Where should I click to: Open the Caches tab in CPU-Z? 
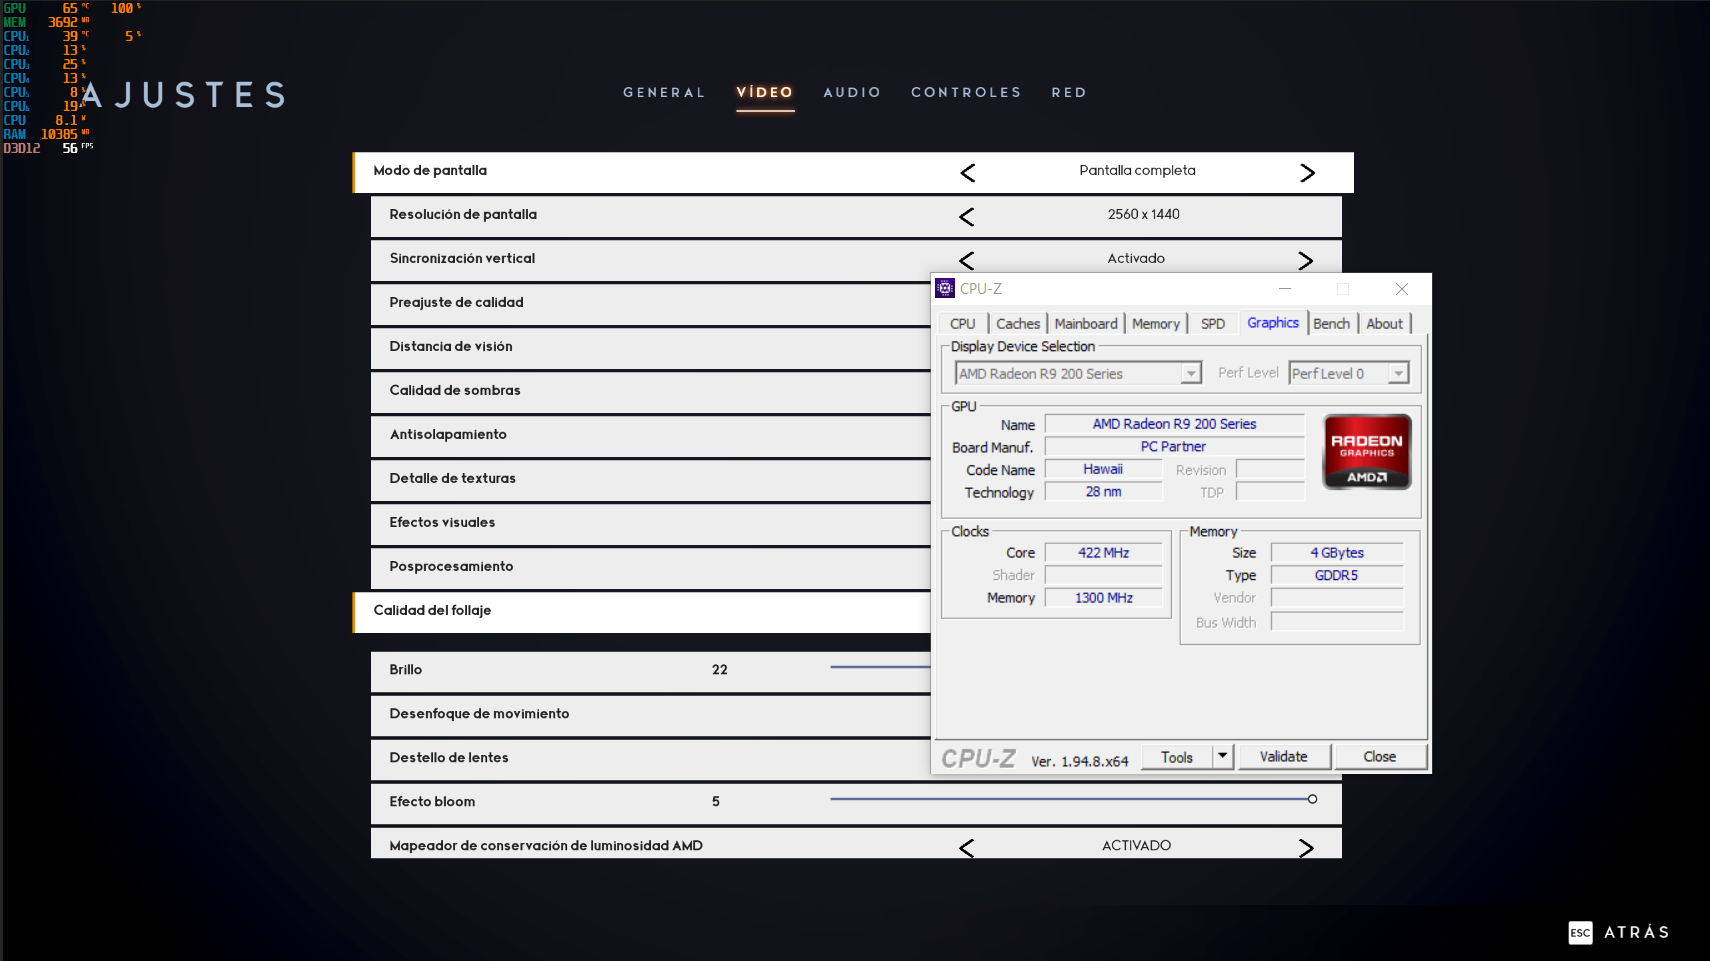coord(1018,324)
